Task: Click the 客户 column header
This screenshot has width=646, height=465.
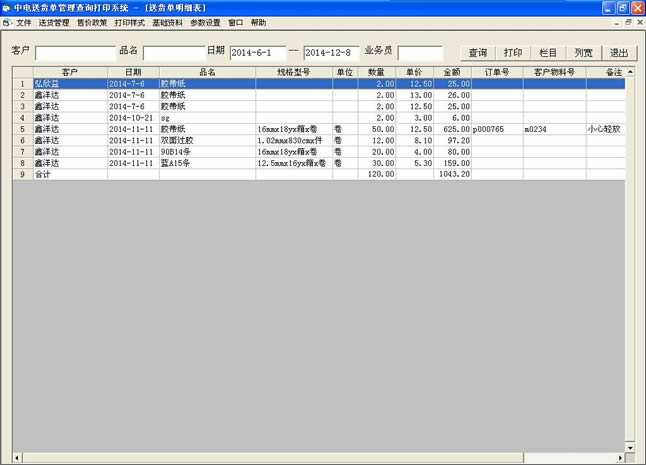Action: [x=70, y=72]
